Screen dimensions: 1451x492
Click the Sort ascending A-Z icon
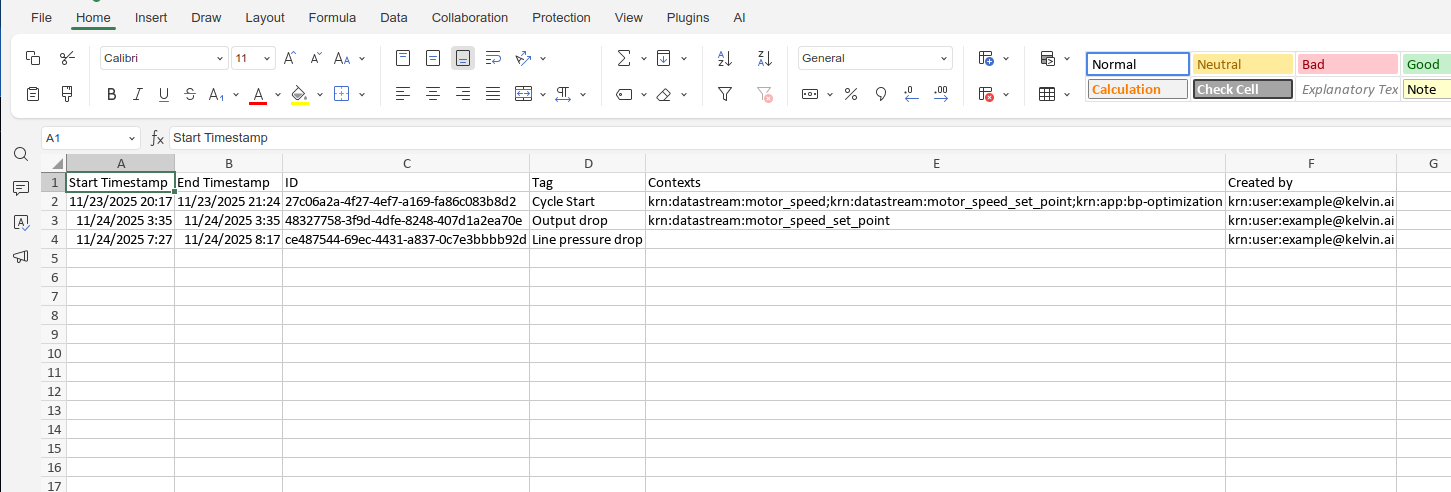[x=726, y=58]
